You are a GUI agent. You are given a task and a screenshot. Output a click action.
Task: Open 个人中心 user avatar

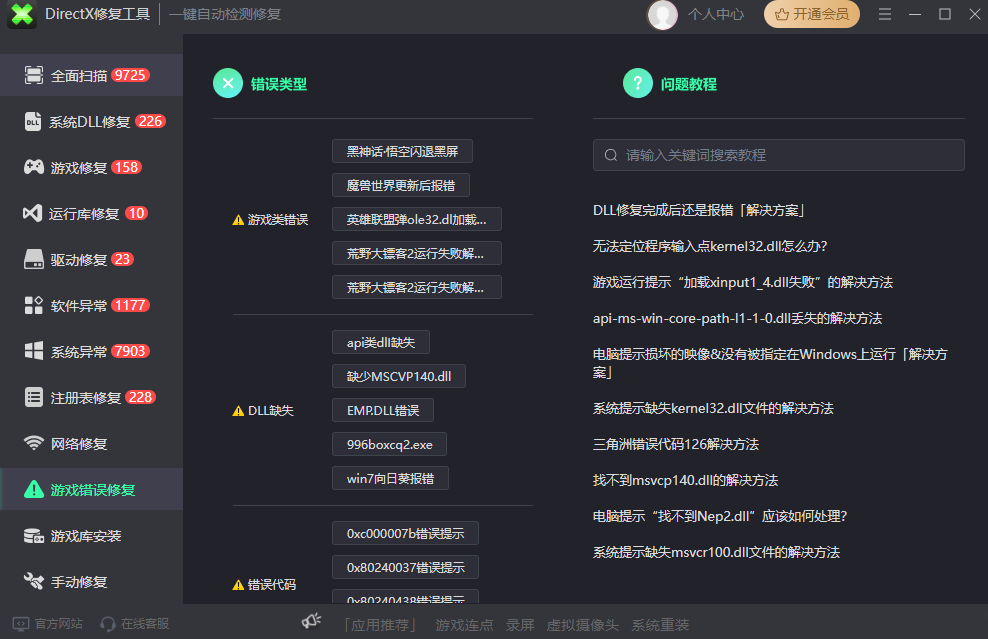click(x=663, y=14)
